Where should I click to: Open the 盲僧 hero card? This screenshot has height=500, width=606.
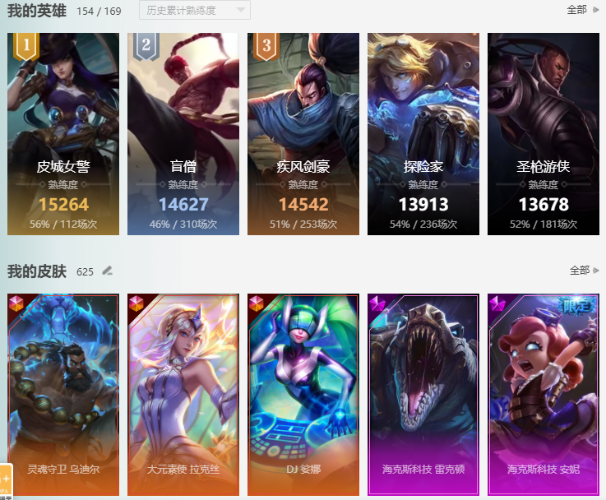pyautogui.click(x=183, y=134)
